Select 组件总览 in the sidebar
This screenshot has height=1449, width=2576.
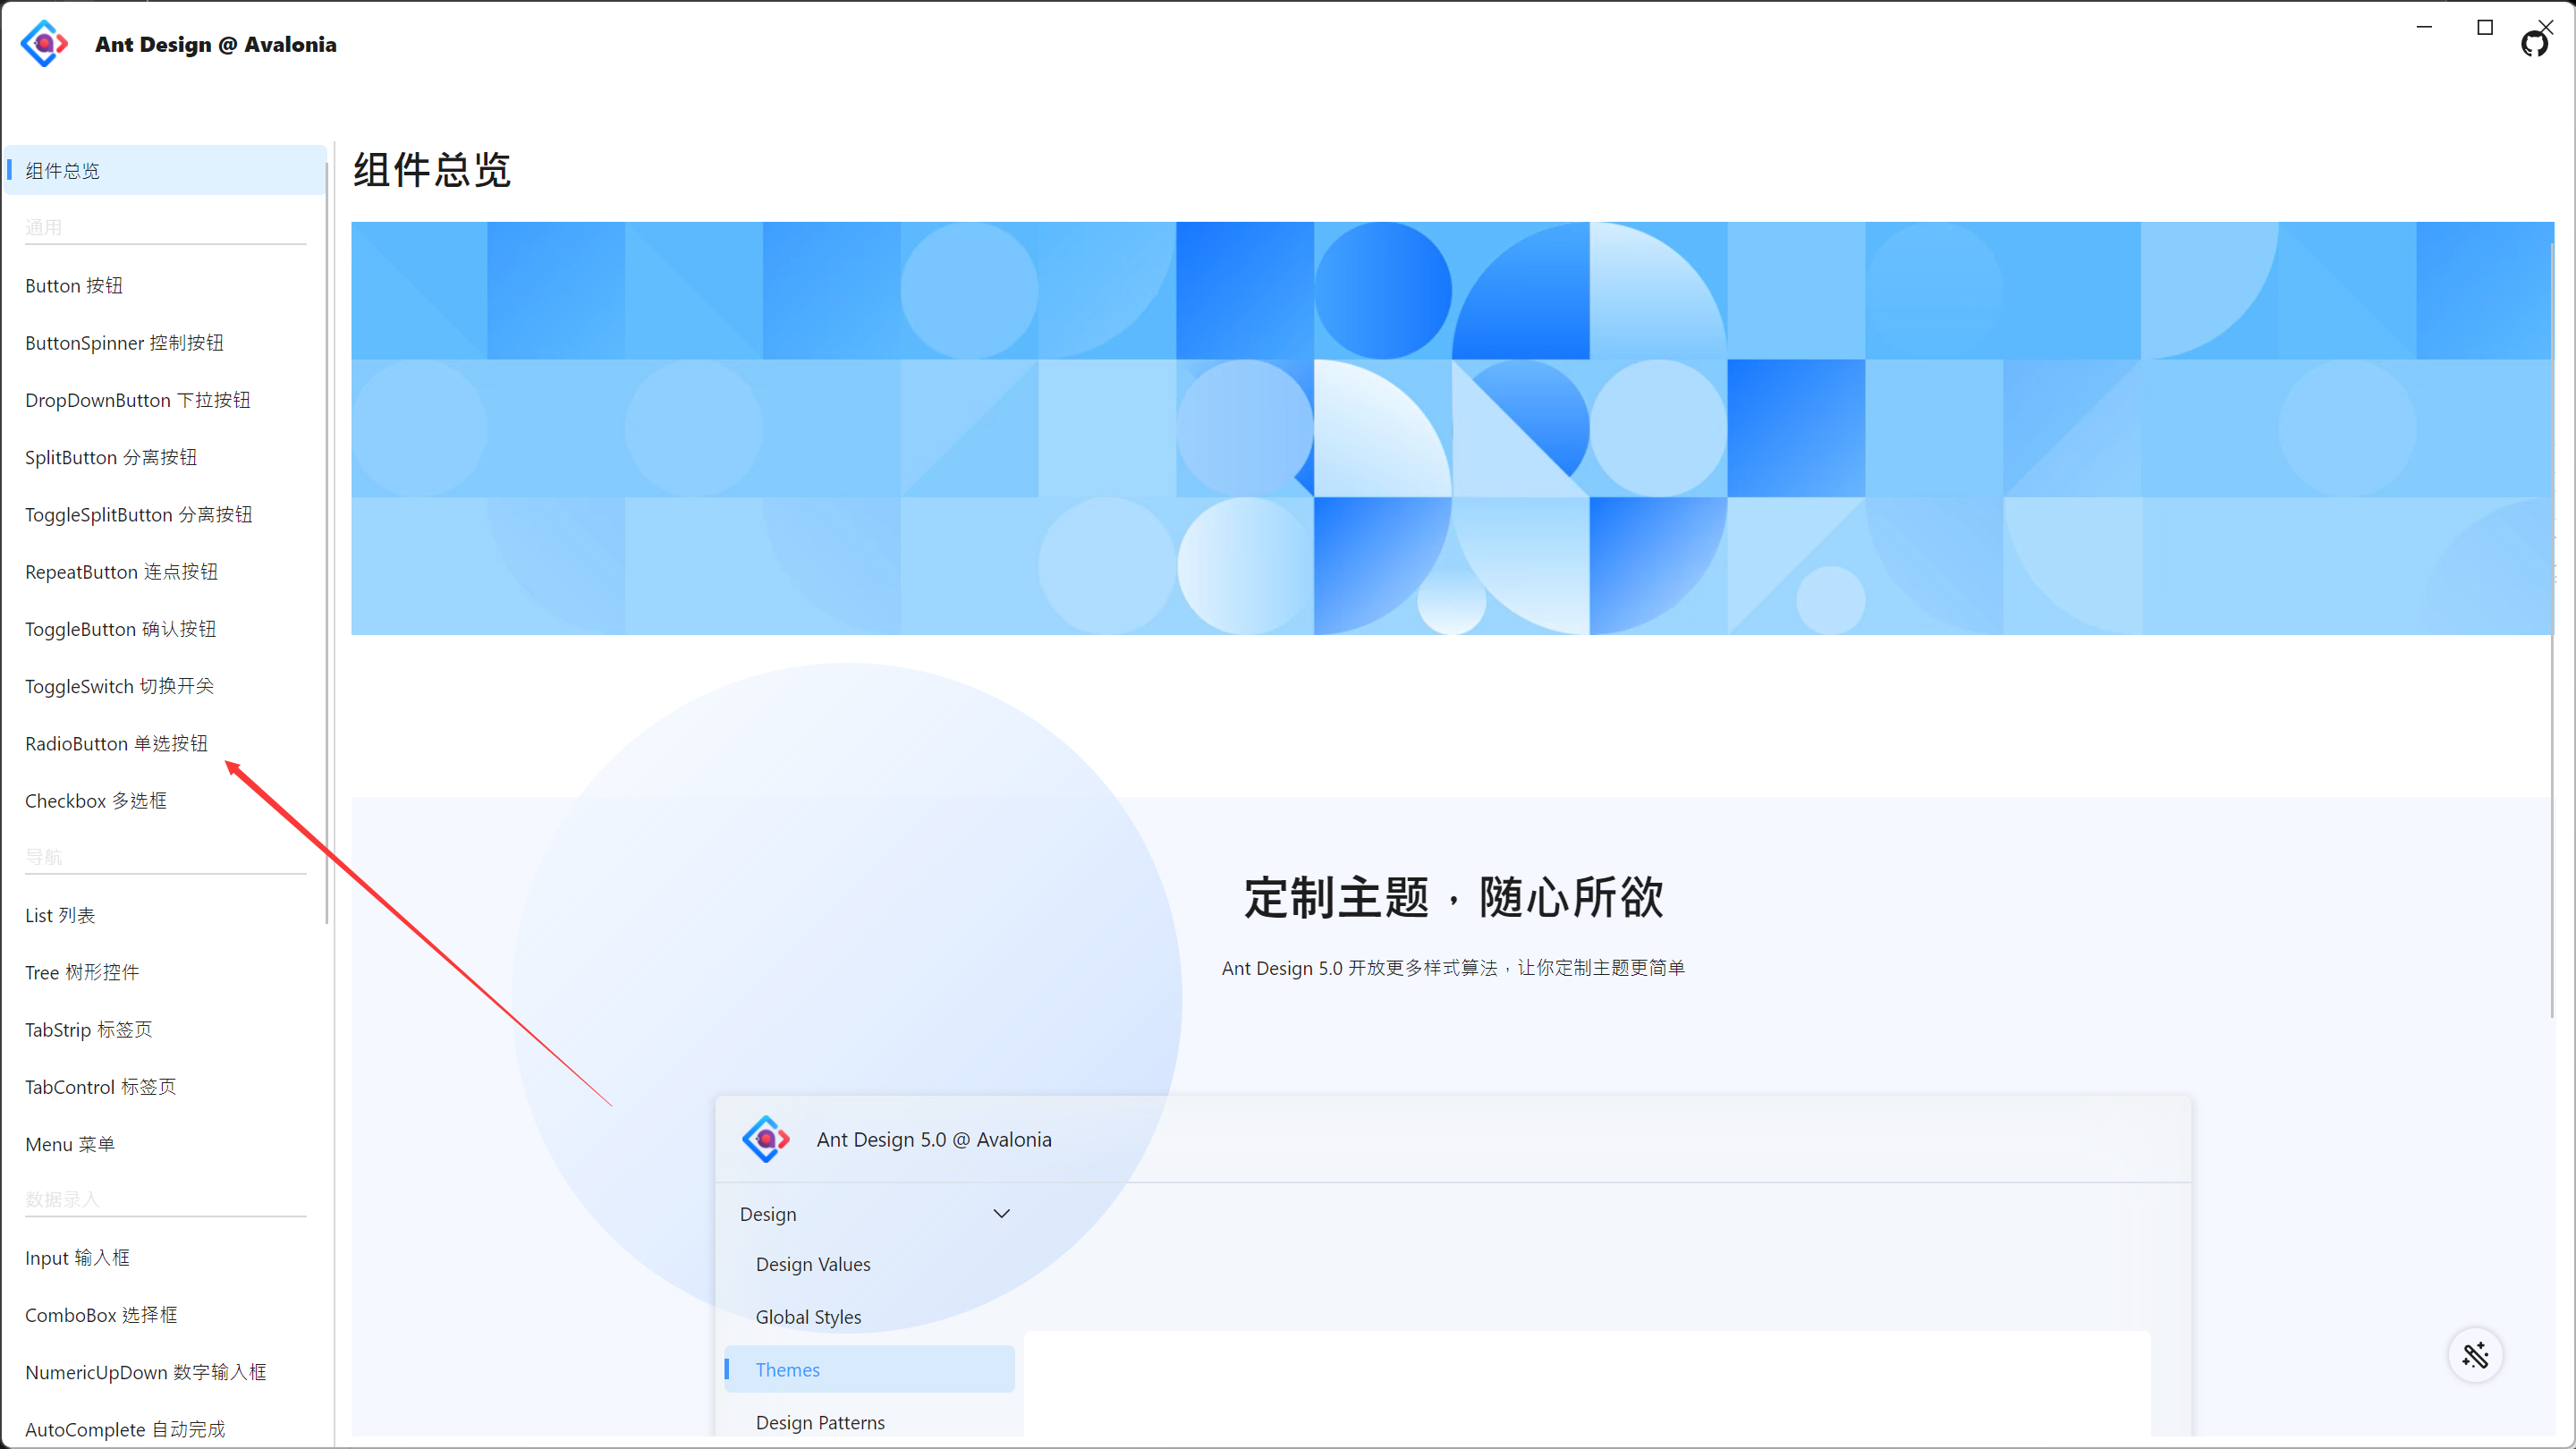tap(62, 171)
